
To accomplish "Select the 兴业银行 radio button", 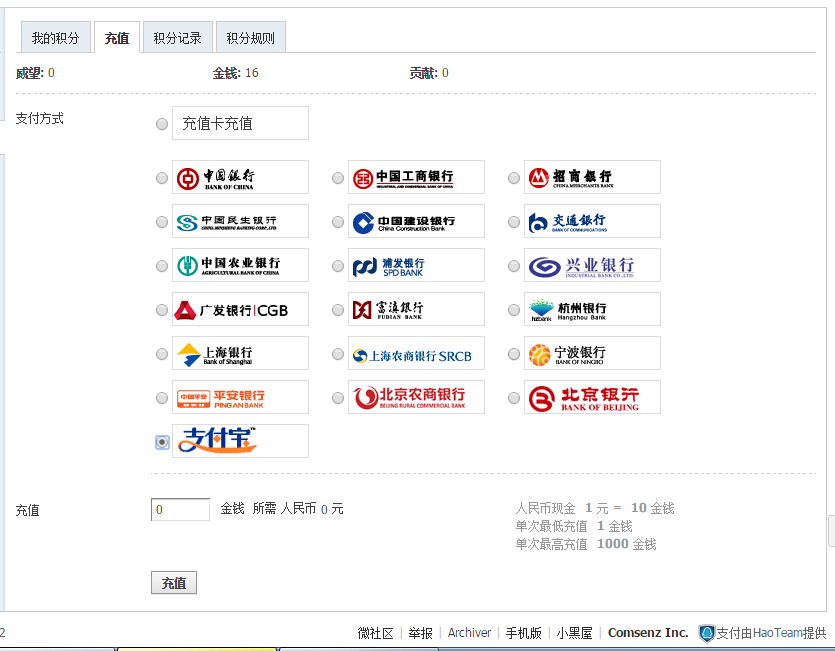I will click(x=514, y=266).
